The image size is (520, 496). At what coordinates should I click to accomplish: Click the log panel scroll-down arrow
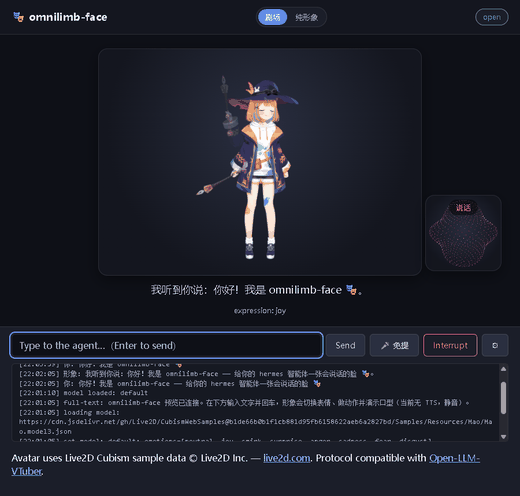[x=503, y=437]
